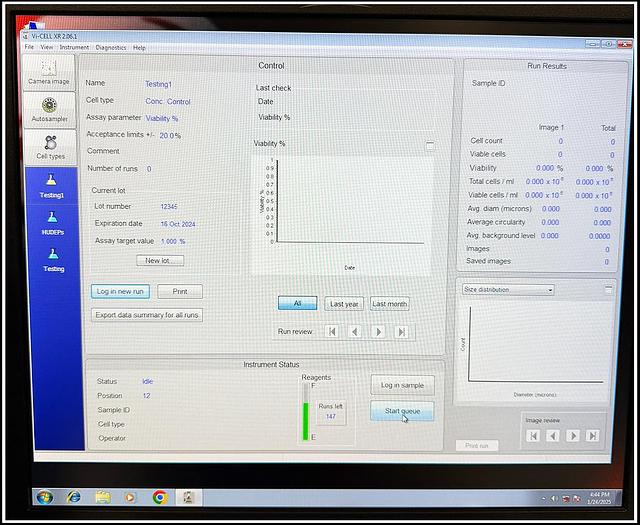Export data summary for all runs
This screenshot has height=525, width=640.
click(x=147, y=315)
